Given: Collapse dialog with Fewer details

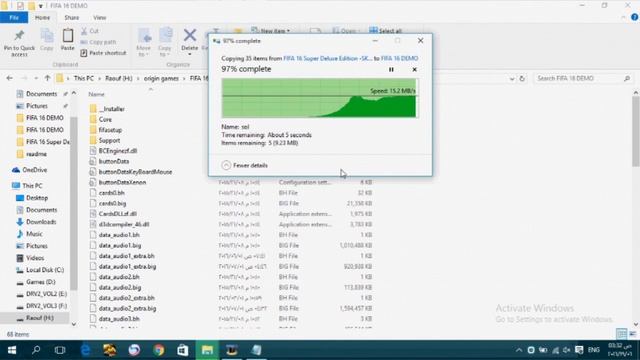Looking at the screenshot, I should pos(244,165).
